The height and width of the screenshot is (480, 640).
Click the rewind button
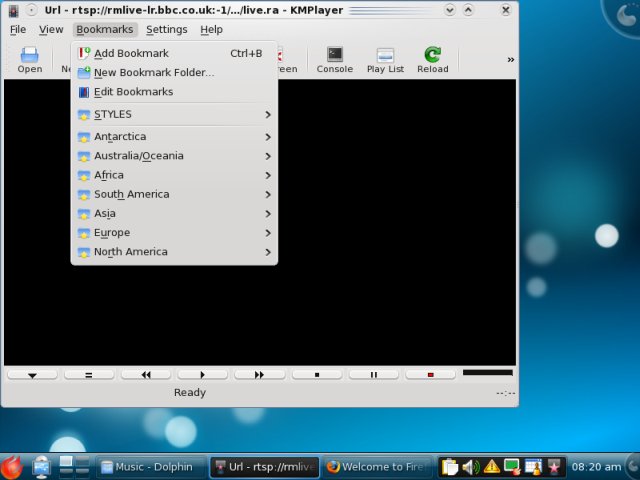[146, 375]
